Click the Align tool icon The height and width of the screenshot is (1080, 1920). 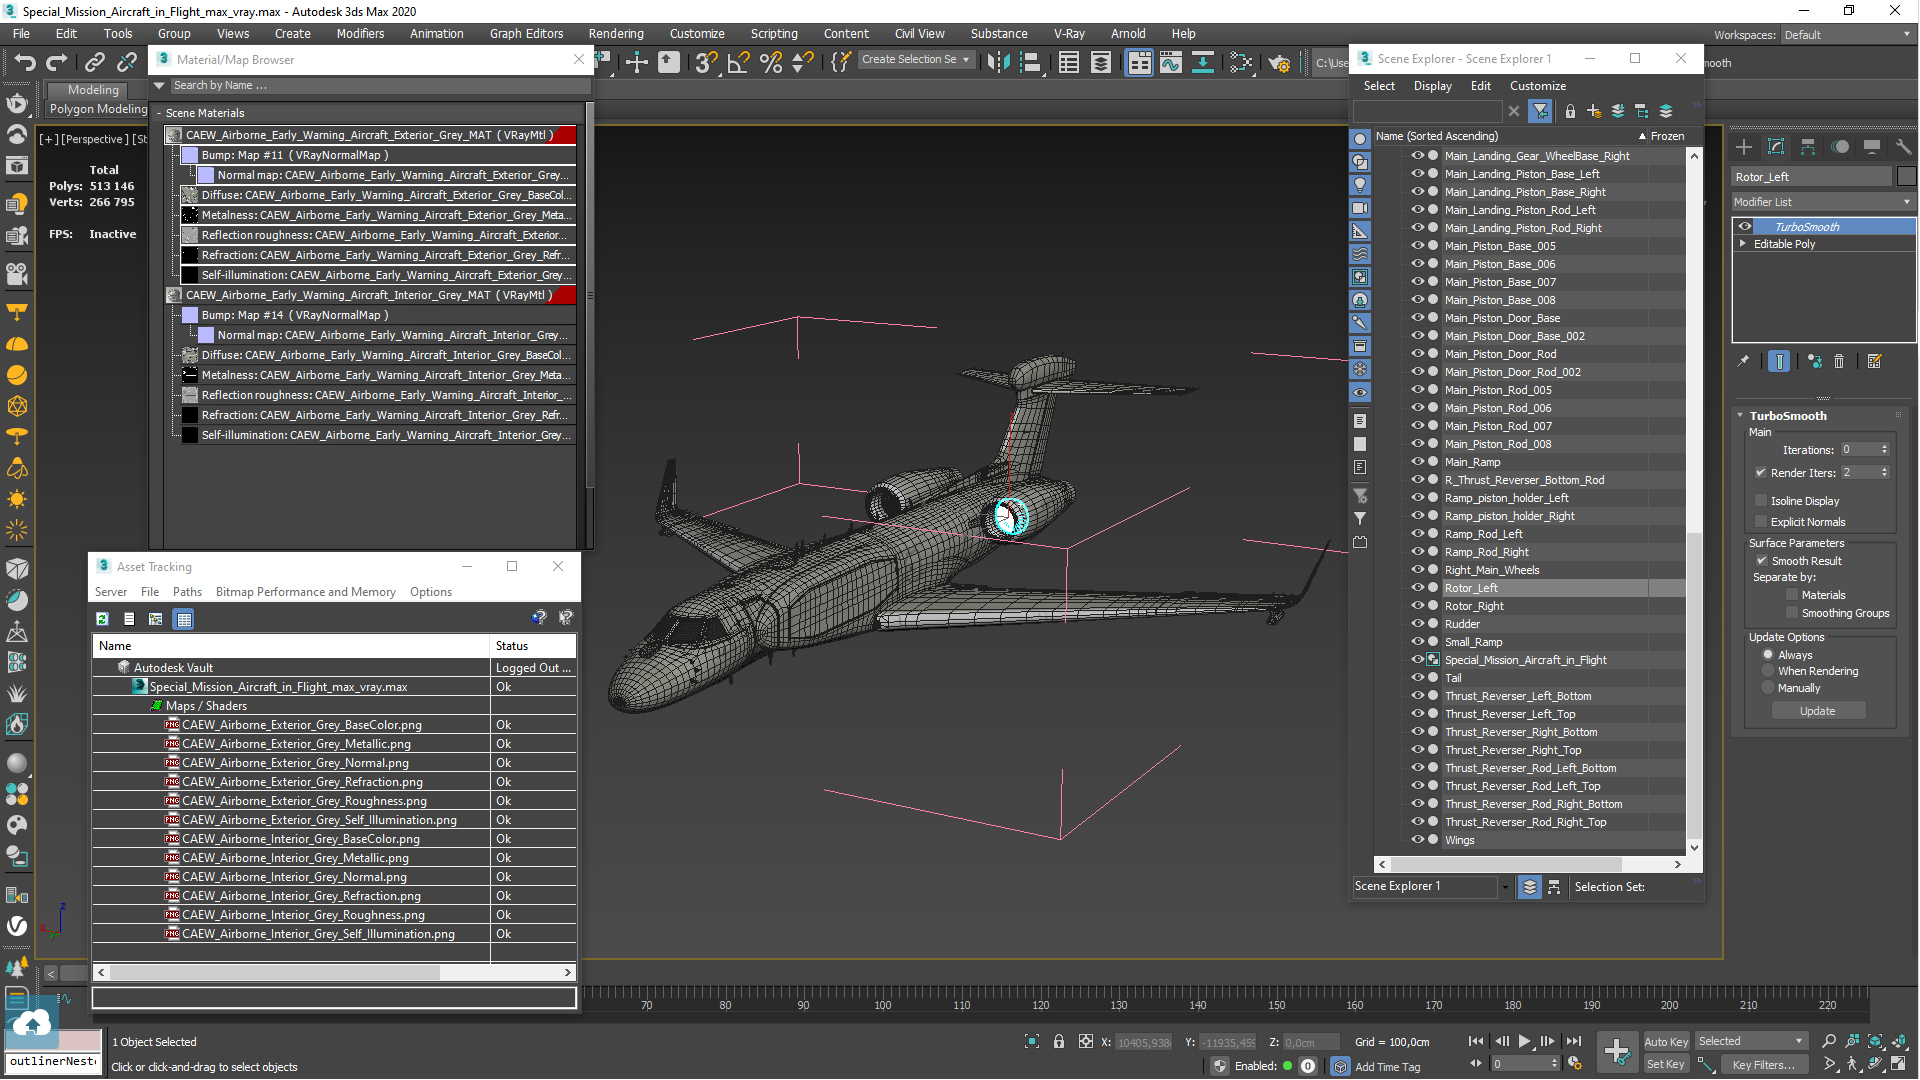pyautogui.click(x=1031, y=63)
